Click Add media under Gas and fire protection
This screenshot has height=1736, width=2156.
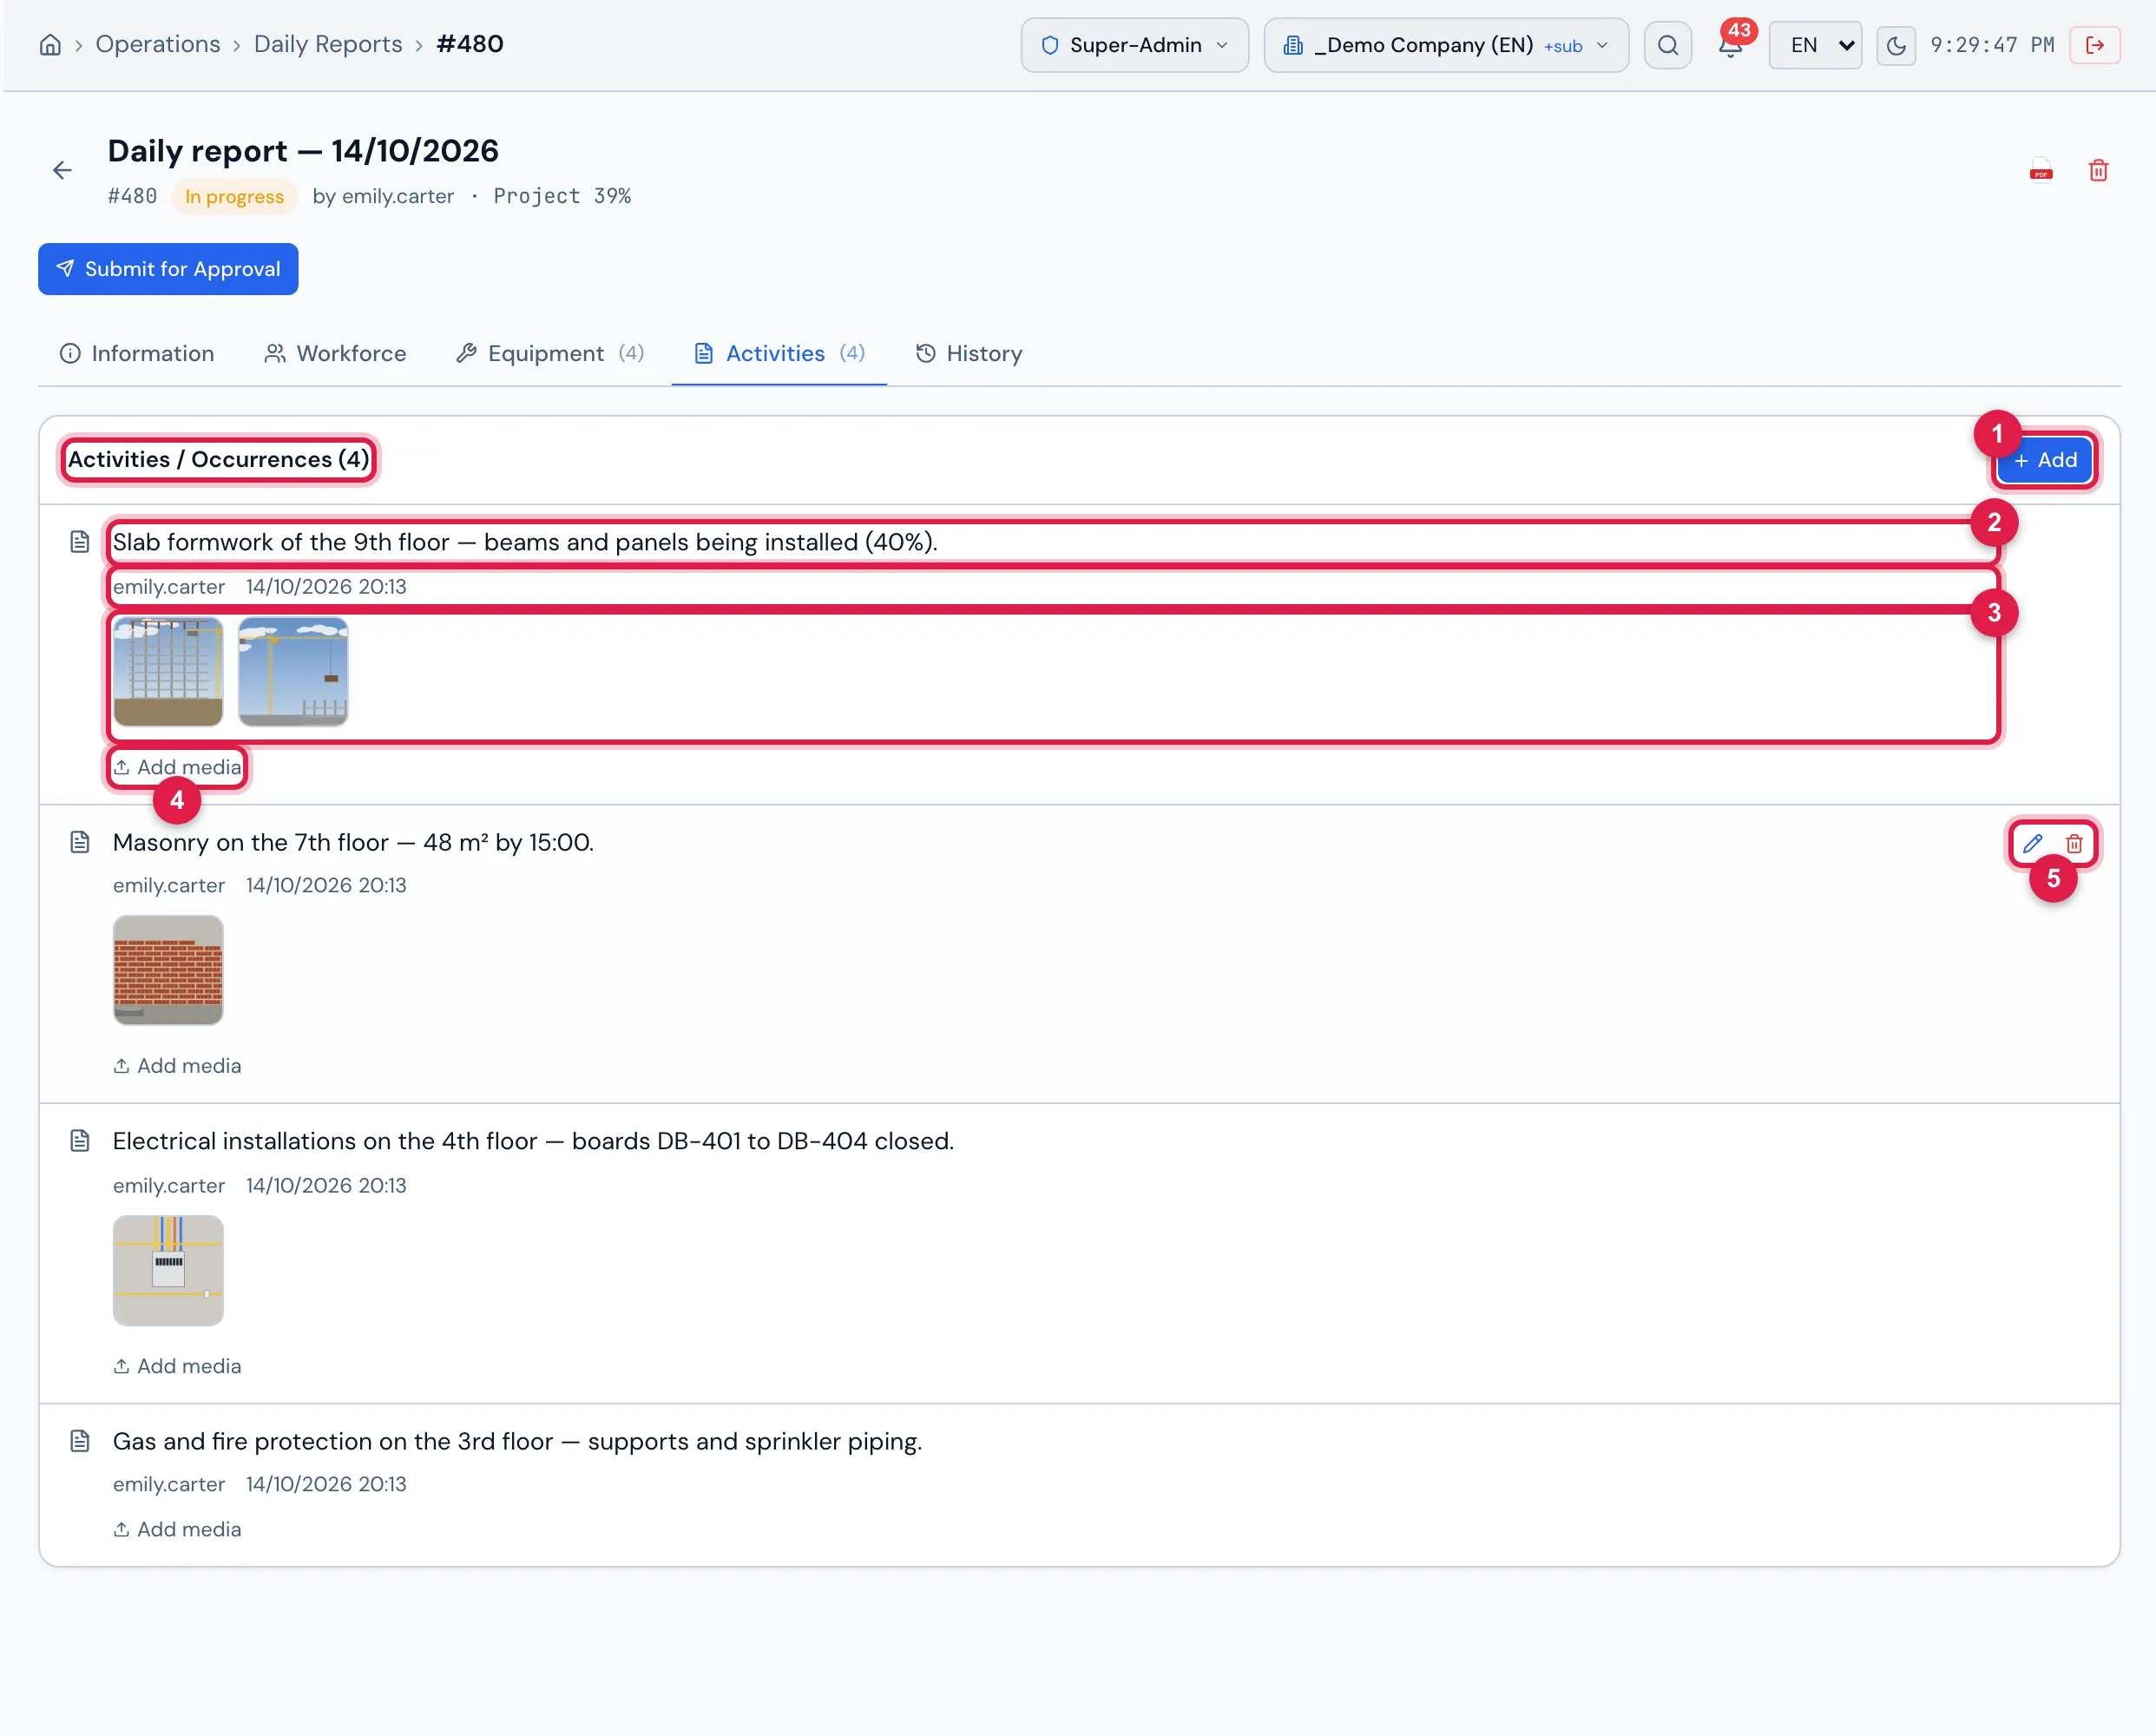pyautogui.click(x=177, y=1530)
